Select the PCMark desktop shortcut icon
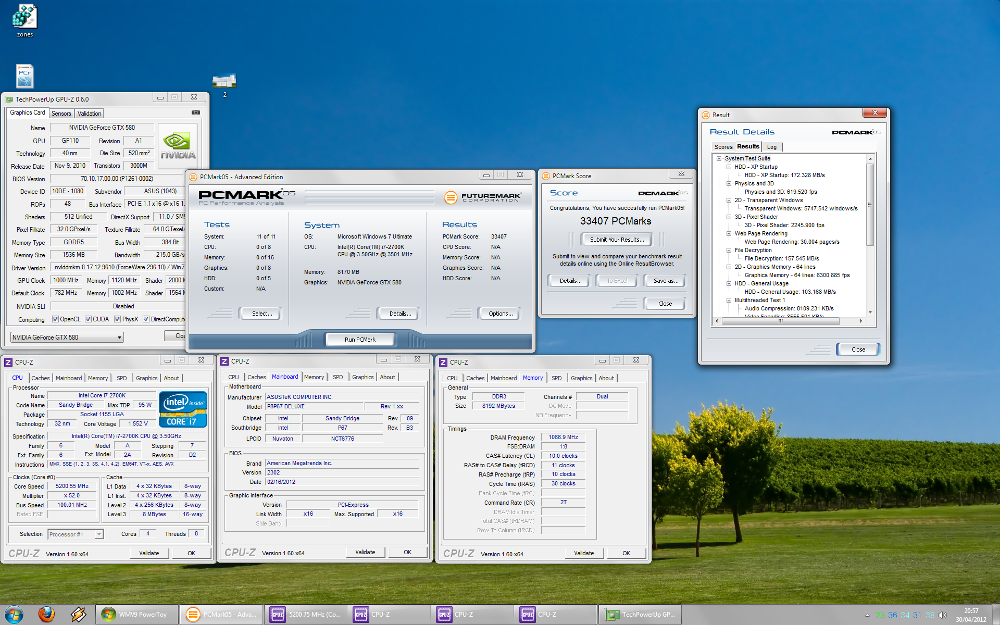 tap(24, 76)
